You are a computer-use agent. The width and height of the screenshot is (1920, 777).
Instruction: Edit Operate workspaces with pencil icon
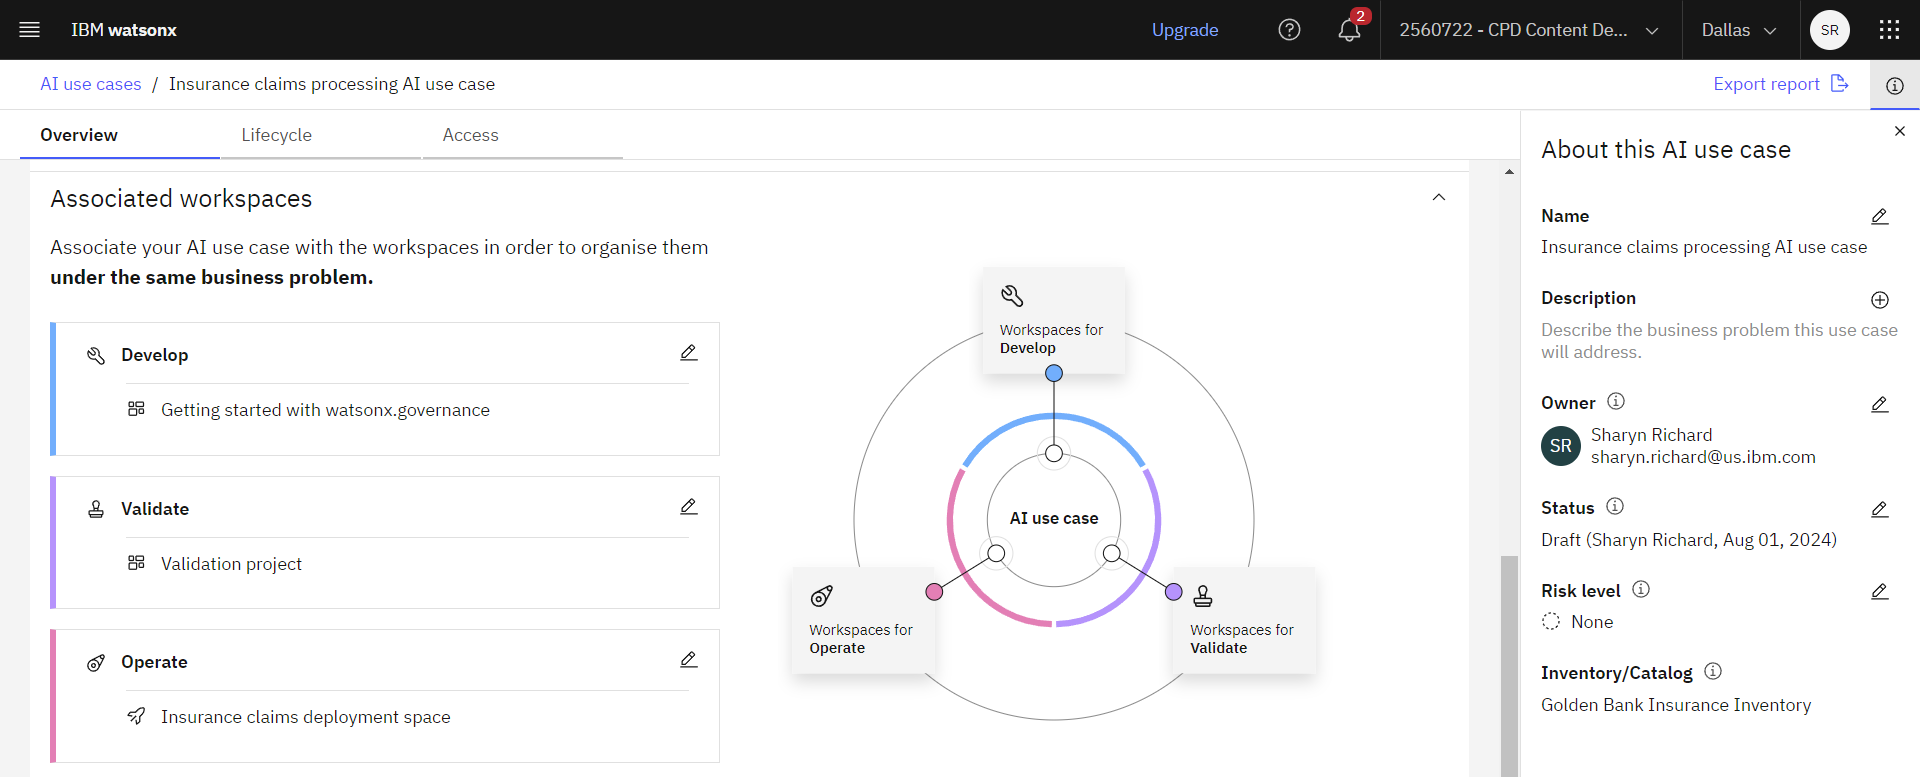pos(689,660)
